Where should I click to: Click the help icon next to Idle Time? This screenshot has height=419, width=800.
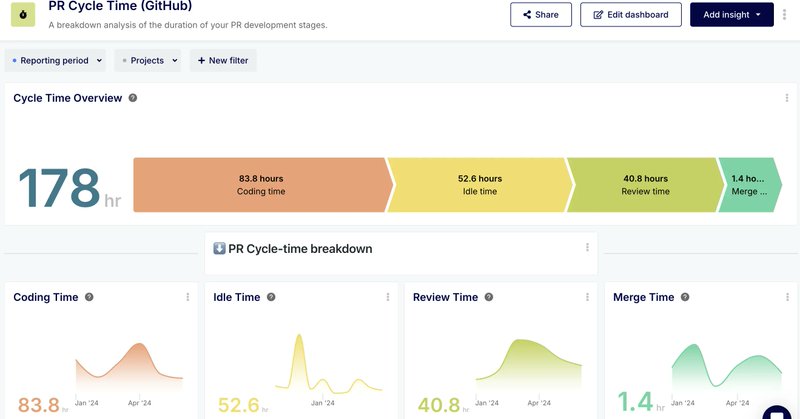click(271, 297)
